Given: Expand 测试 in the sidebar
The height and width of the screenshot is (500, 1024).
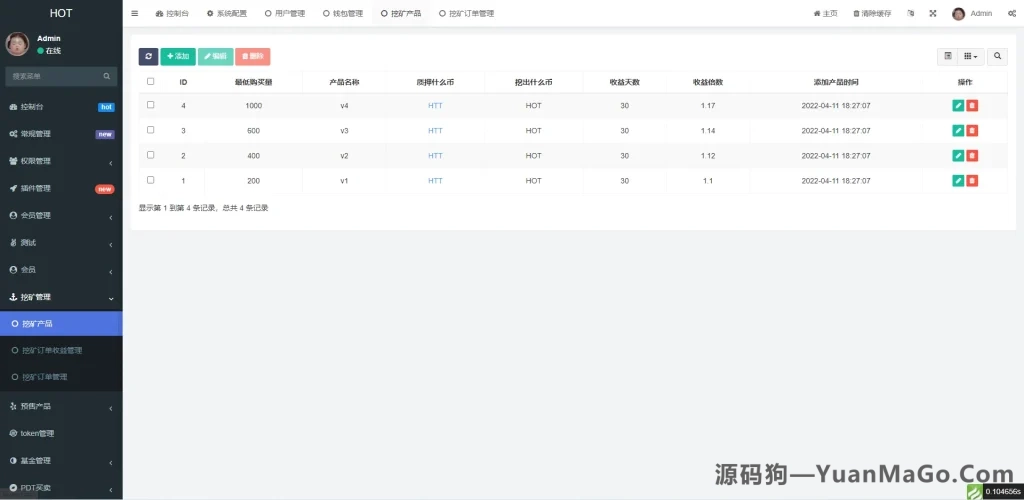Looking at the screenshot, I should click(x=61, y=243).
